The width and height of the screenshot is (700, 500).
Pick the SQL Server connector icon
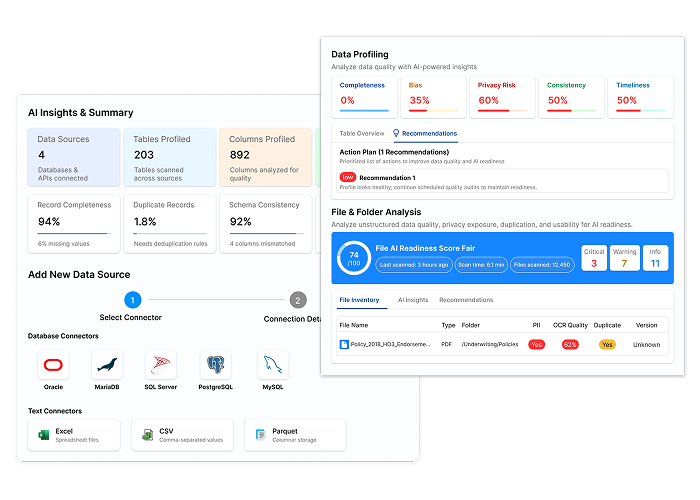(161, 365)
